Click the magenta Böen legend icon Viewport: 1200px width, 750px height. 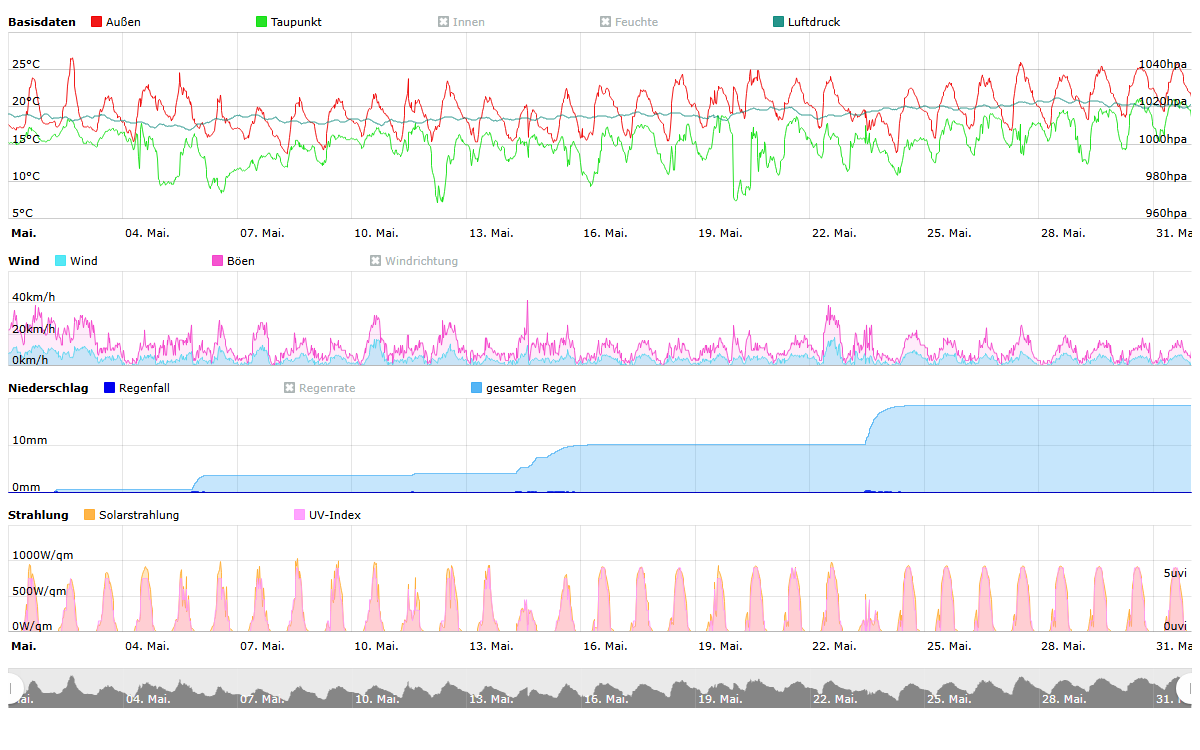click(x=218, y=261)
